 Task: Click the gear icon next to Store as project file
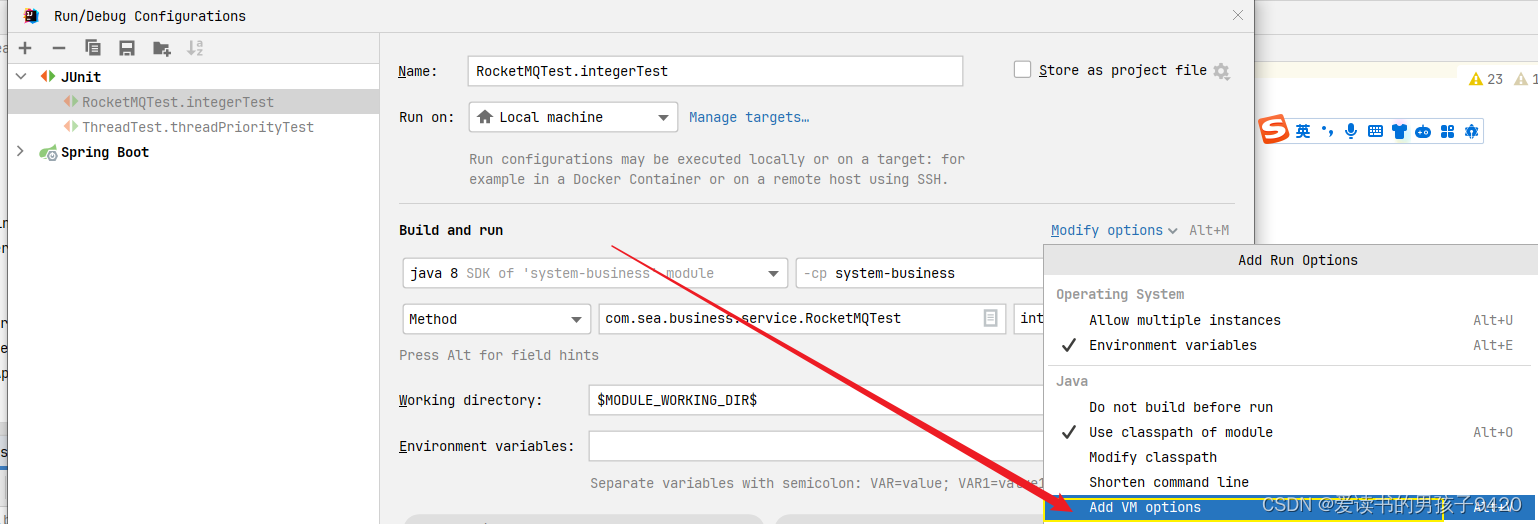click(x=1221, y=71)
